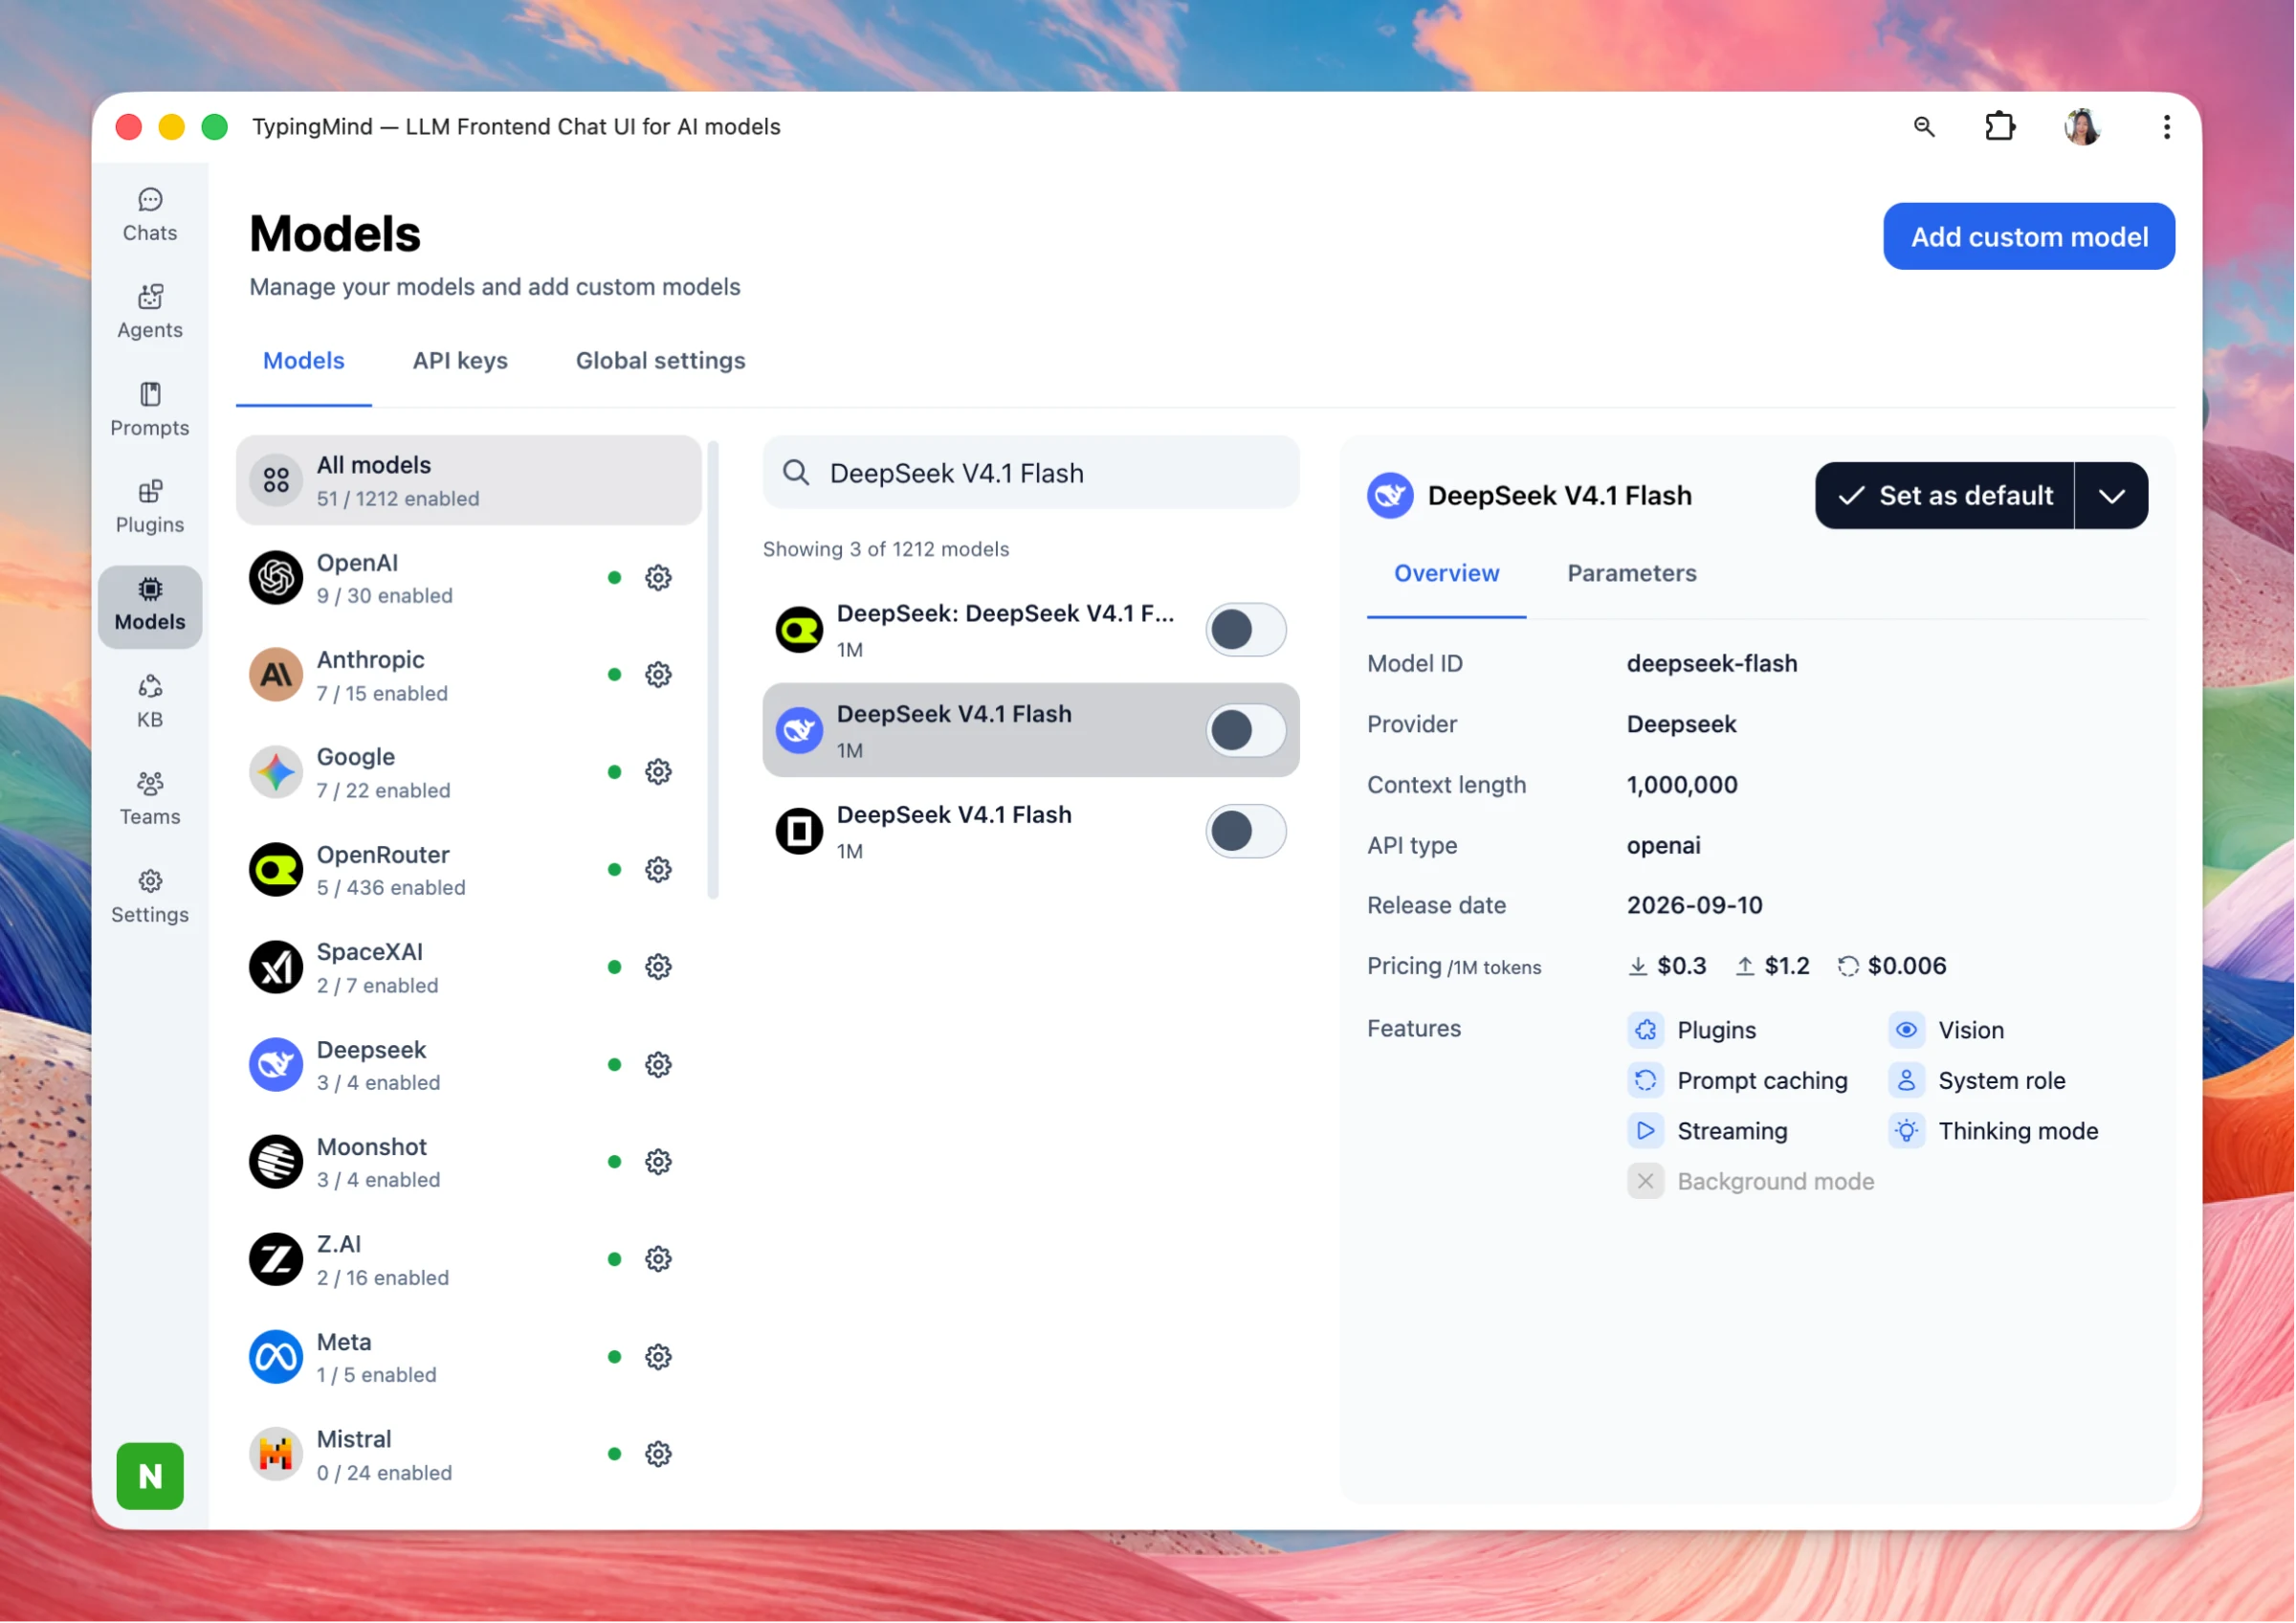This screenshot has height=1623, width=2296.
Task: Select the Overview tab
Action: (1447, 574)
